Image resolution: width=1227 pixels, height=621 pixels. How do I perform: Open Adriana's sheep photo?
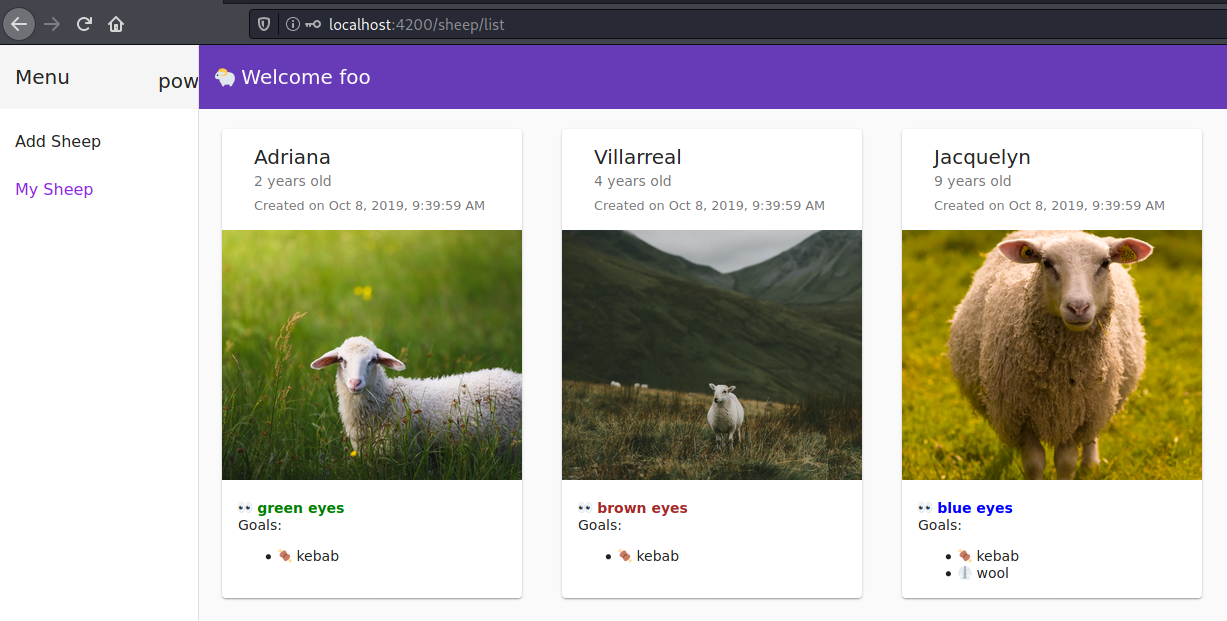[372, 355]
